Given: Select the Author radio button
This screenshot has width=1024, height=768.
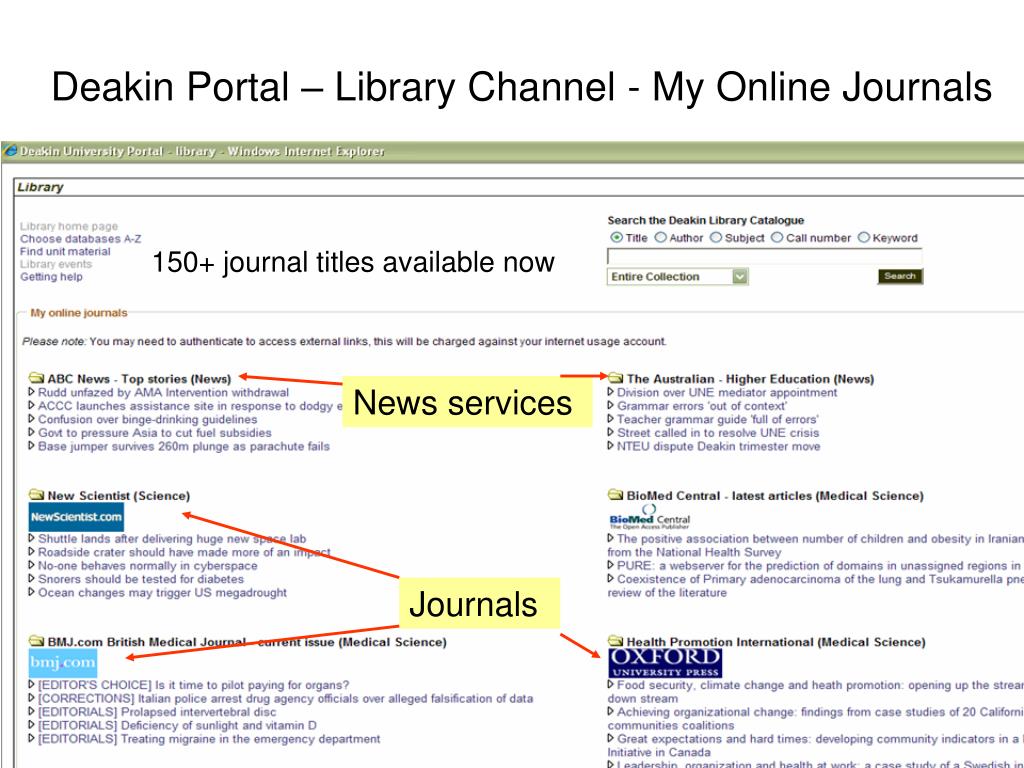Looking at the screenshot, I should tap(660, 238).
